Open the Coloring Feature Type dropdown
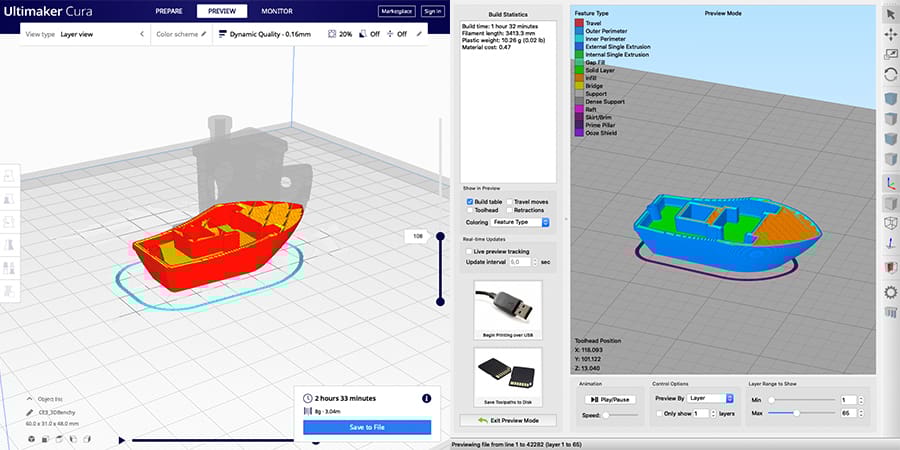 (520, 222)
